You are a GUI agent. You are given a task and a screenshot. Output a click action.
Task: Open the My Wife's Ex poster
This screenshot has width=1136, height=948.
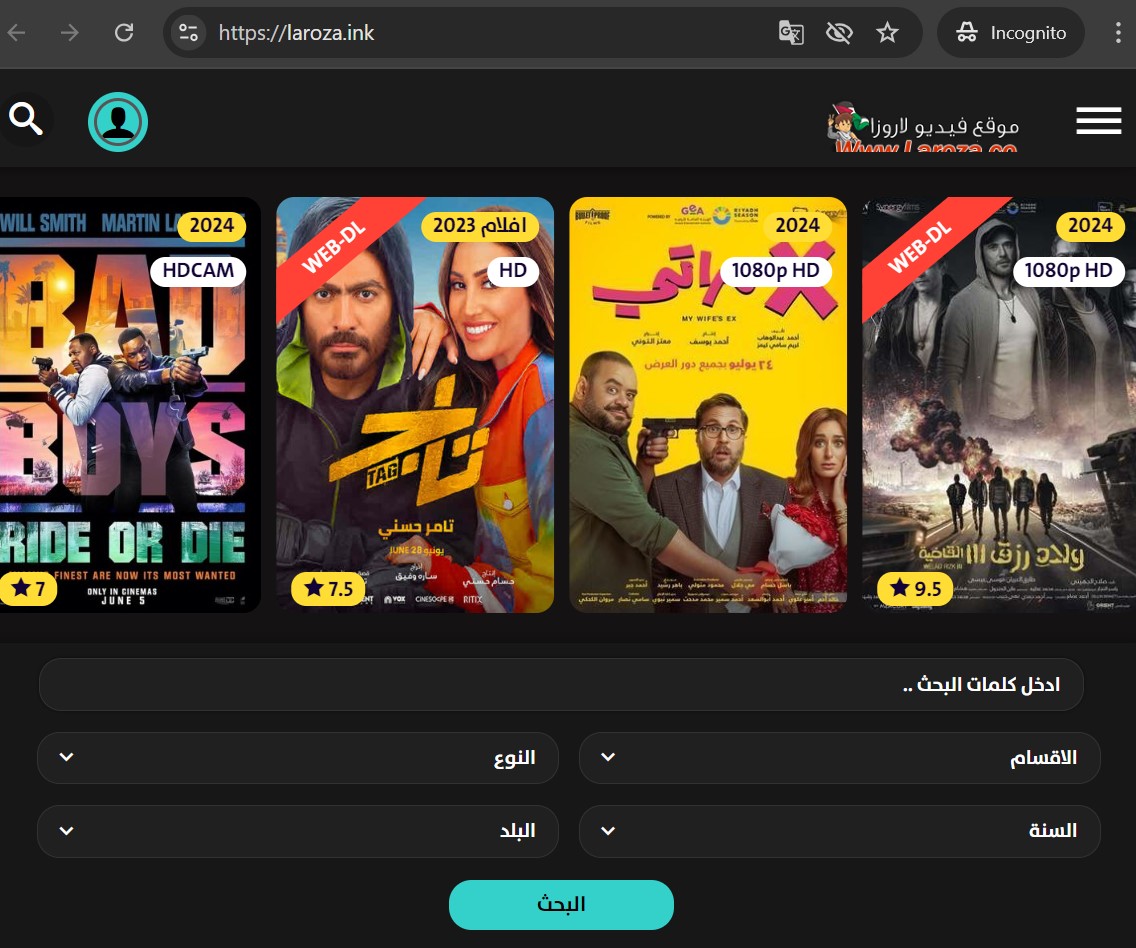(x=708, y=405)
